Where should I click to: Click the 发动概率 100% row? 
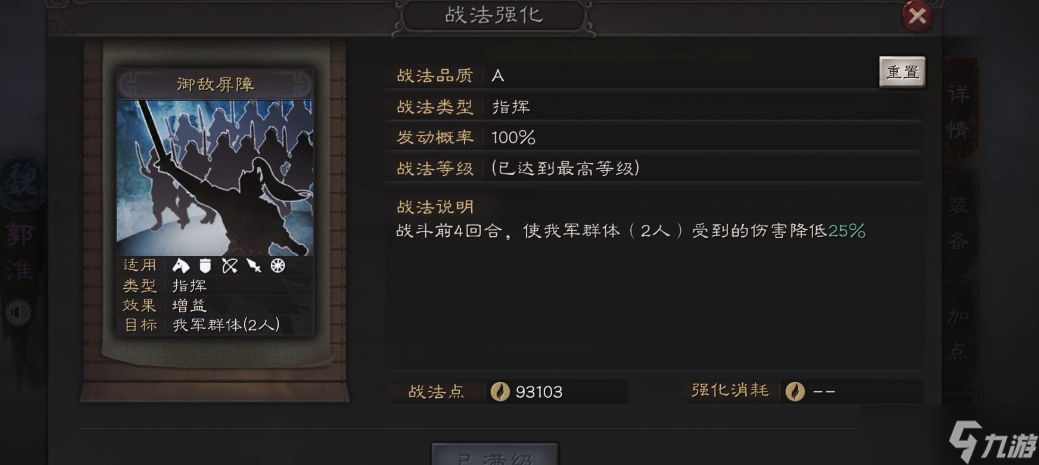coord(654,138)
